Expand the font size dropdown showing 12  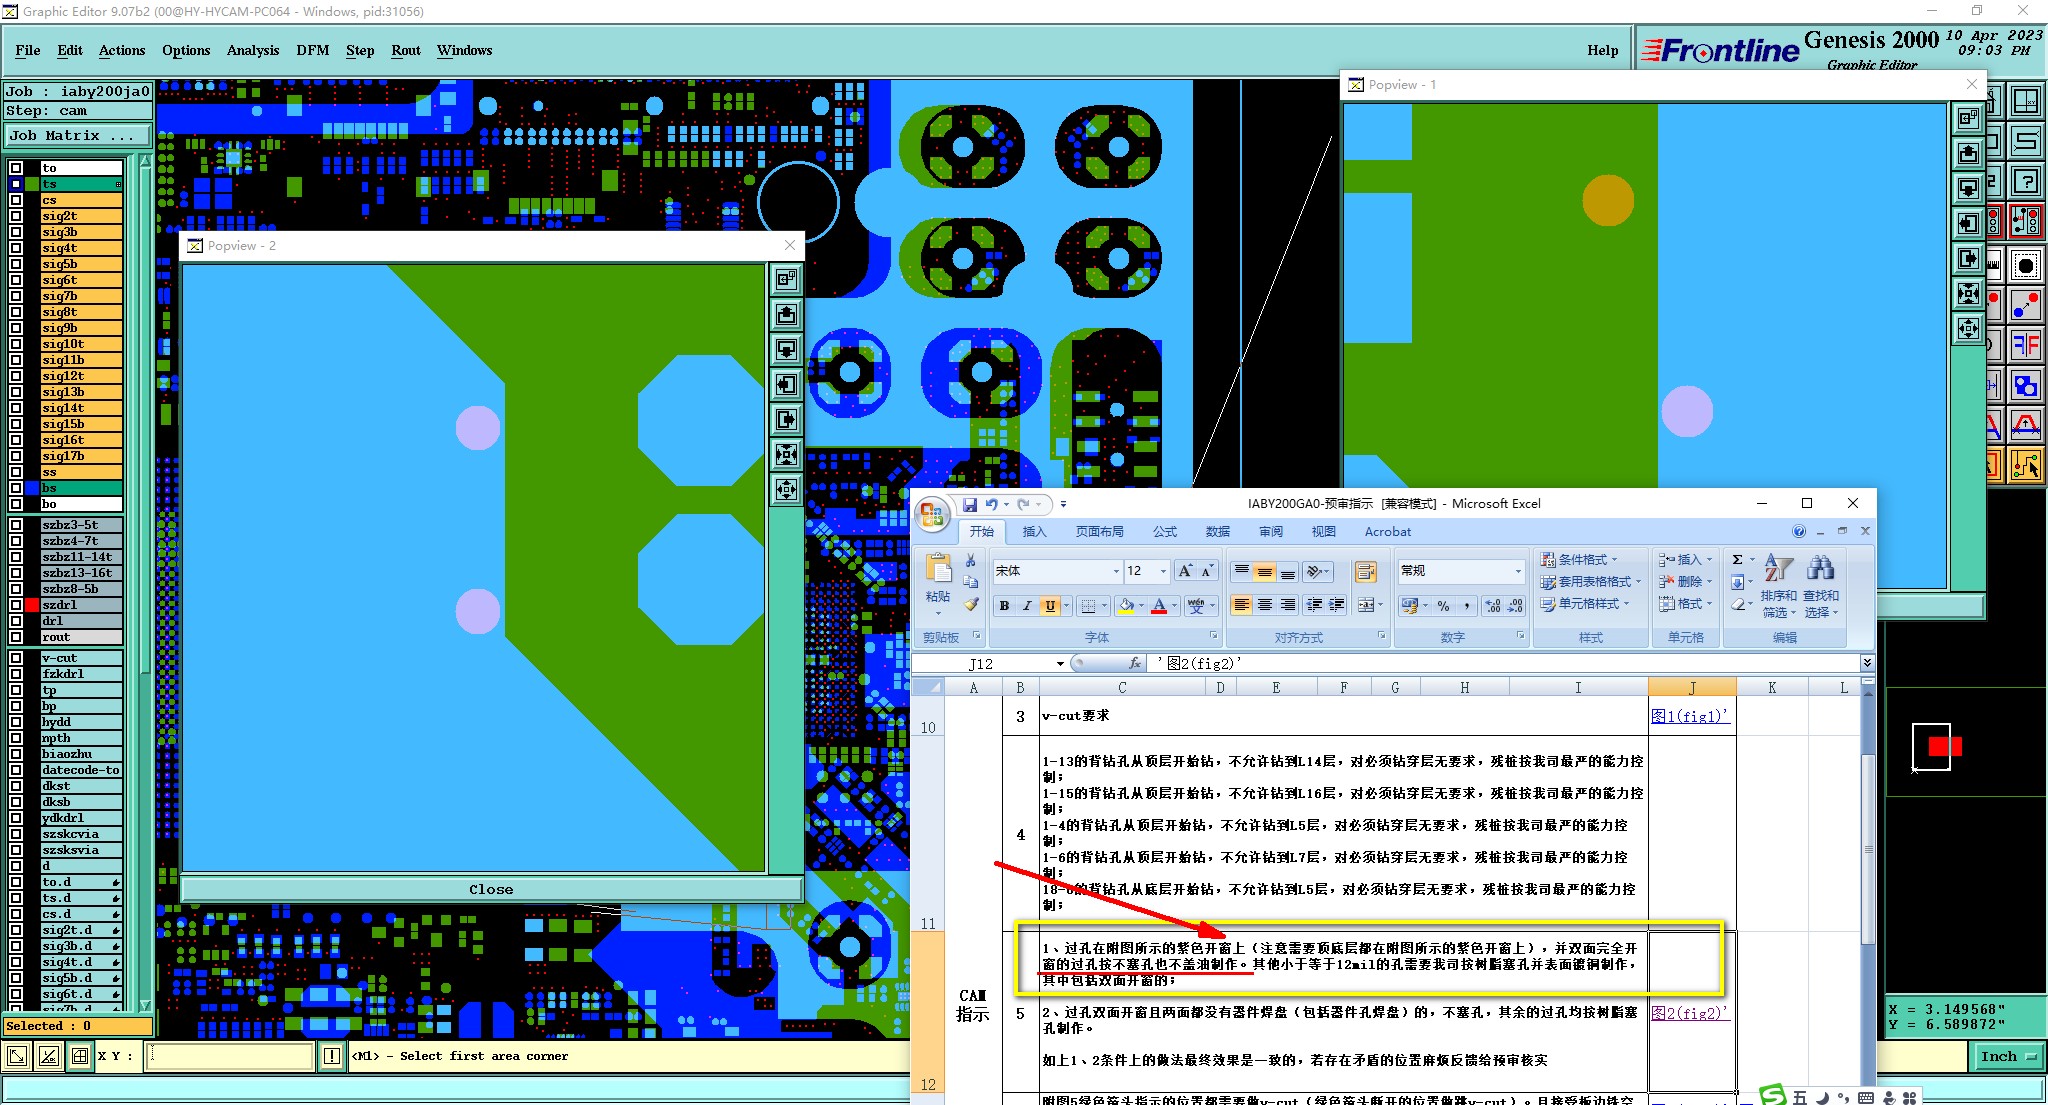1163,572
